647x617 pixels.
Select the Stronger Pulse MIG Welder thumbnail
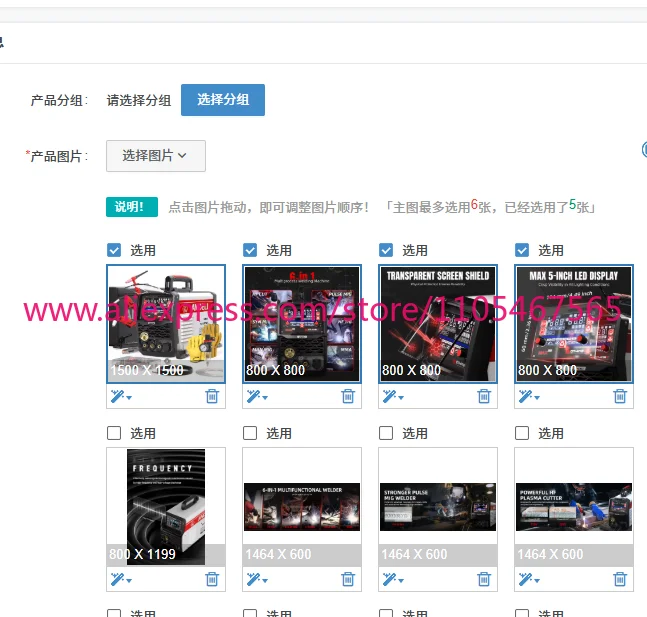(x=438, y=507)
